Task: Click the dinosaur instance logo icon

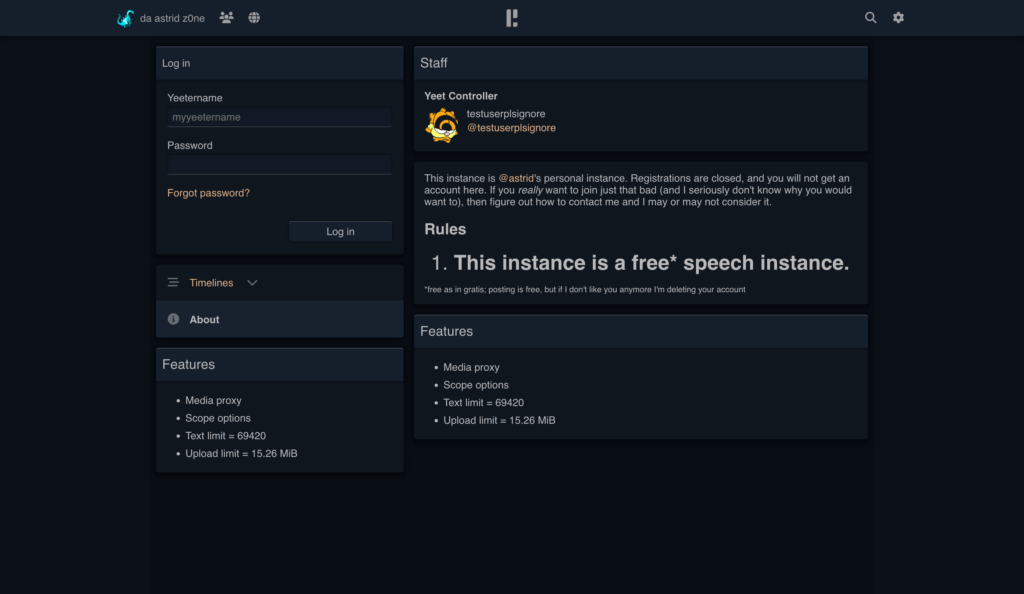Action: coord(125,18)
